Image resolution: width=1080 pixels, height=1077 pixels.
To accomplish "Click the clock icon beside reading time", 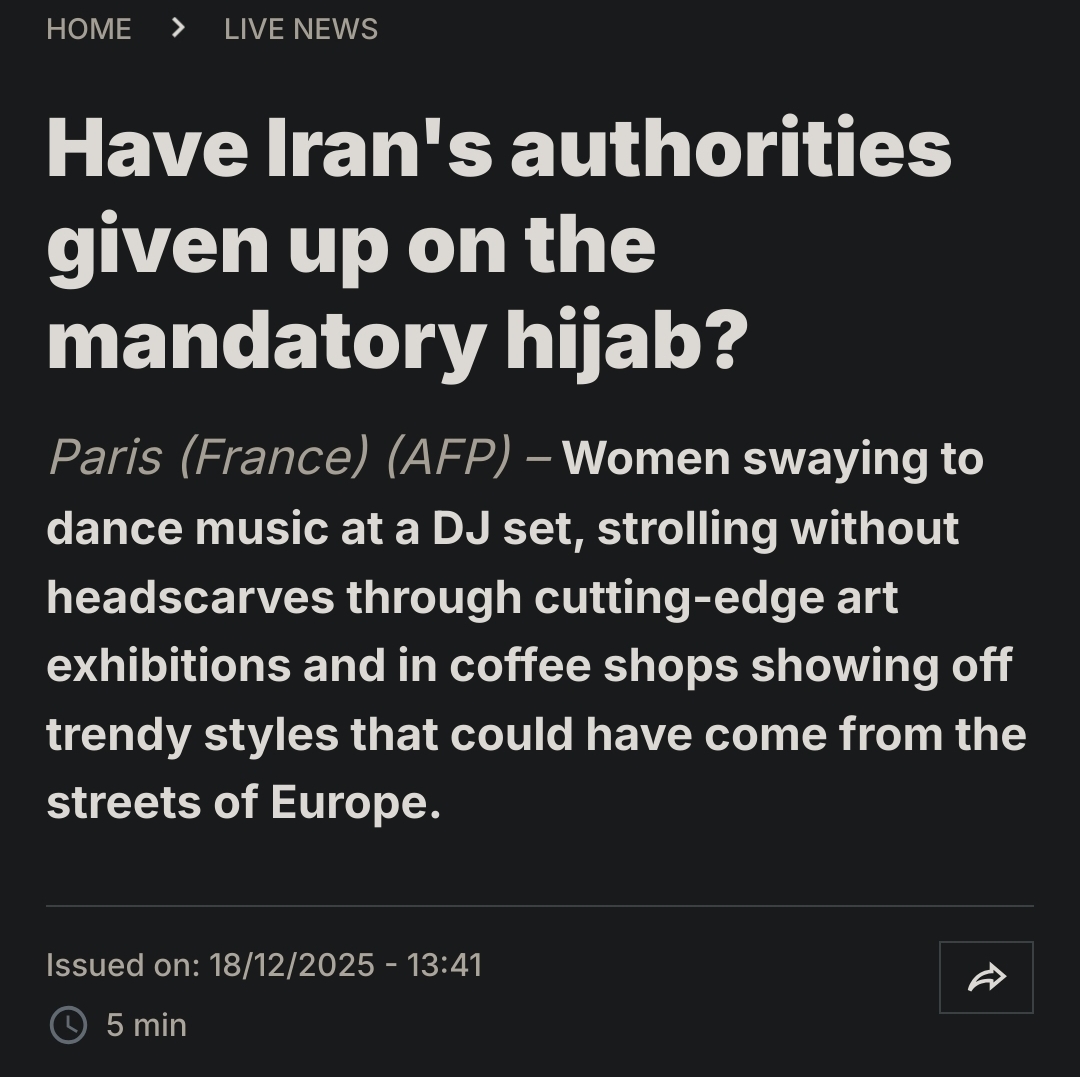I will pos(68,1025).
